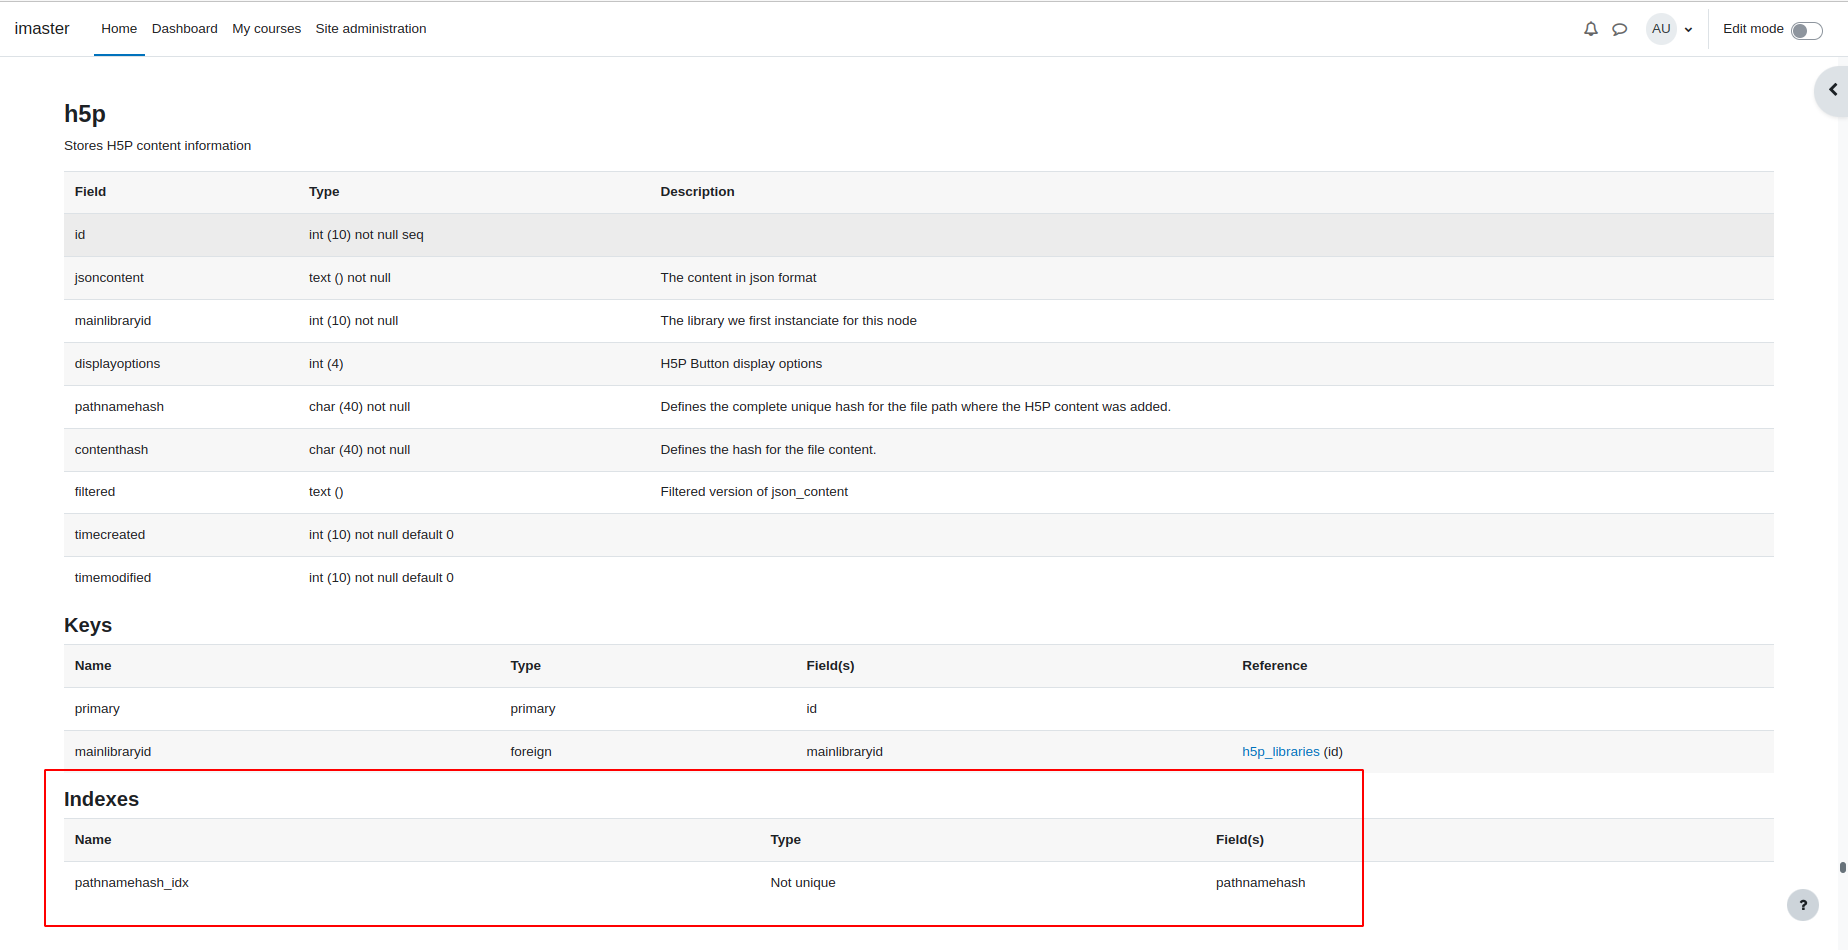This screenshot has width=1848, height=950.
Task: Click 'Defines the hash for the file content.' text
Action: pyautogui.click(x=768, y=450)
